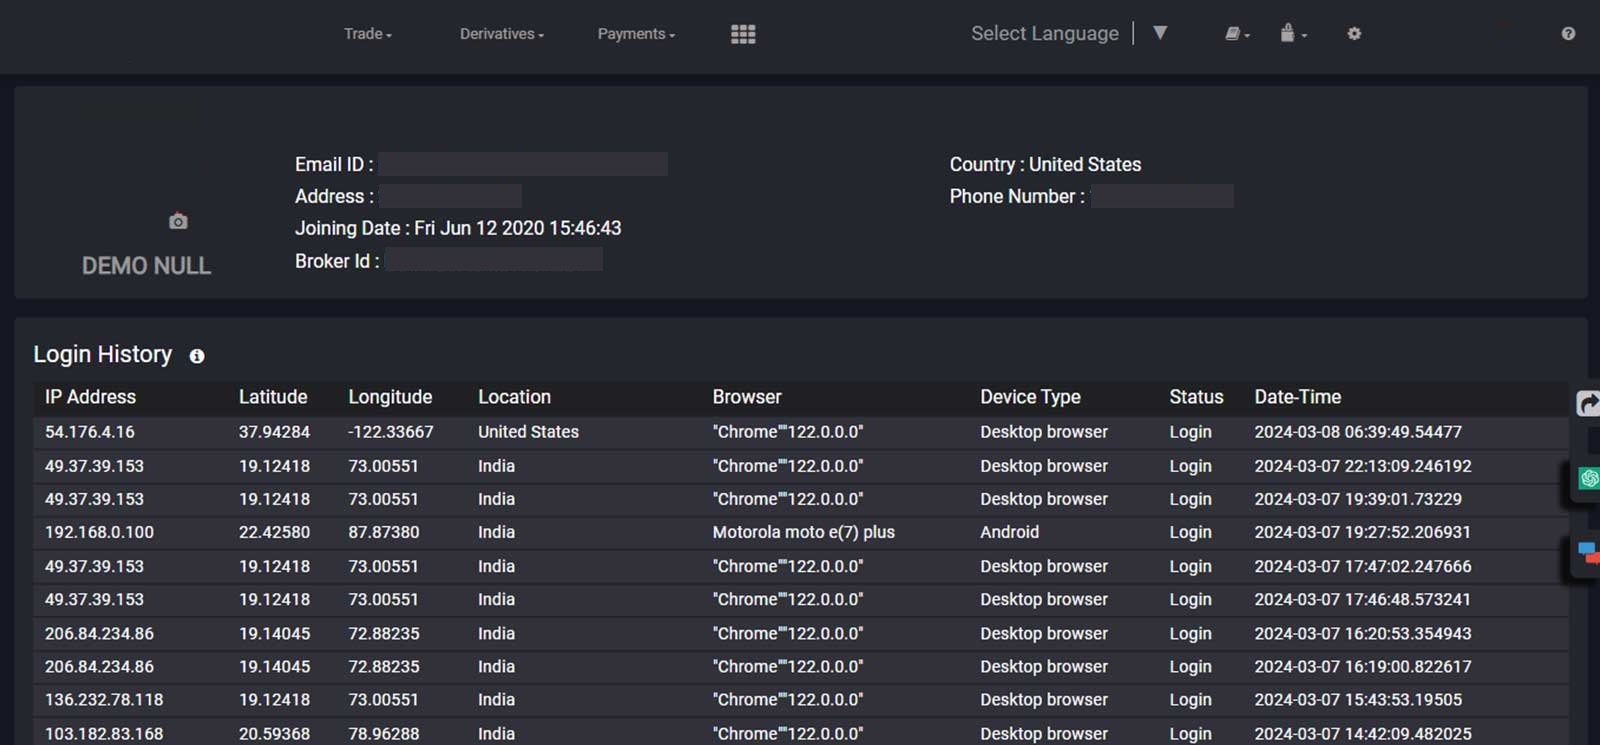The image size is (1600, 745).
Task: Open the Payments dropdown menu
Action: coord(636,34)
